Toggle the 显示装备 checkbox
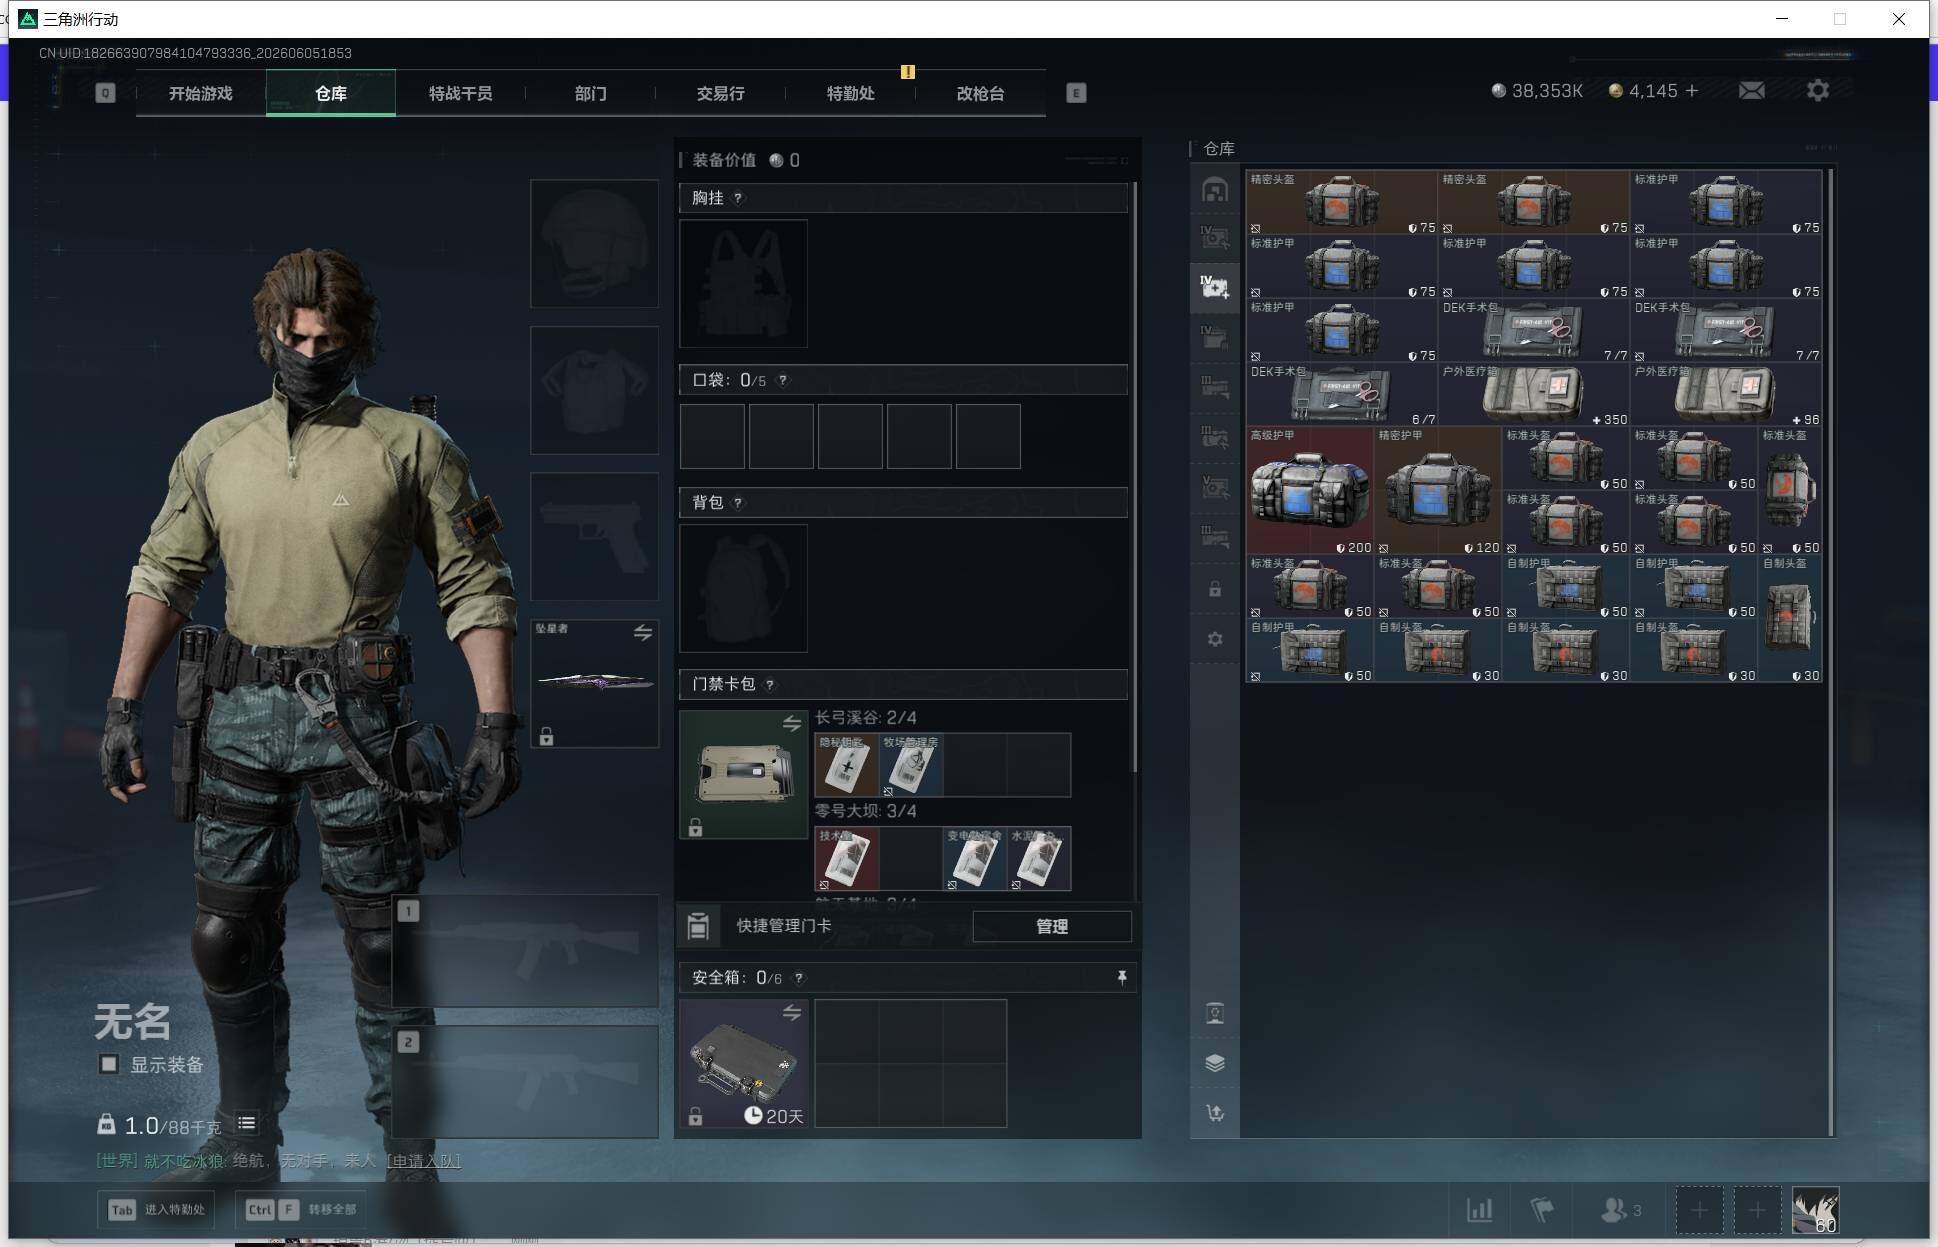Screen dimensions: 1938x1247 (109, 1064)
